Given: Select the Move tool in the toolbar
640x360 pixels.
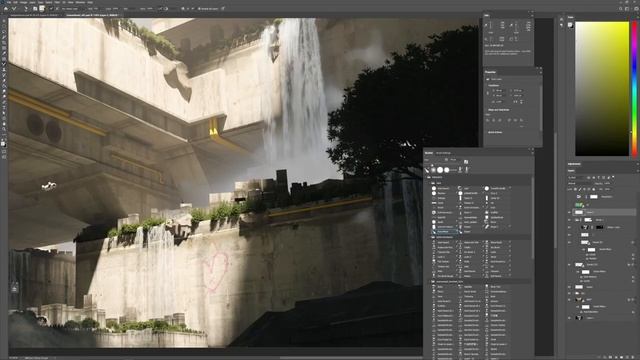Looking at the screenshot, I should (4, 20).
